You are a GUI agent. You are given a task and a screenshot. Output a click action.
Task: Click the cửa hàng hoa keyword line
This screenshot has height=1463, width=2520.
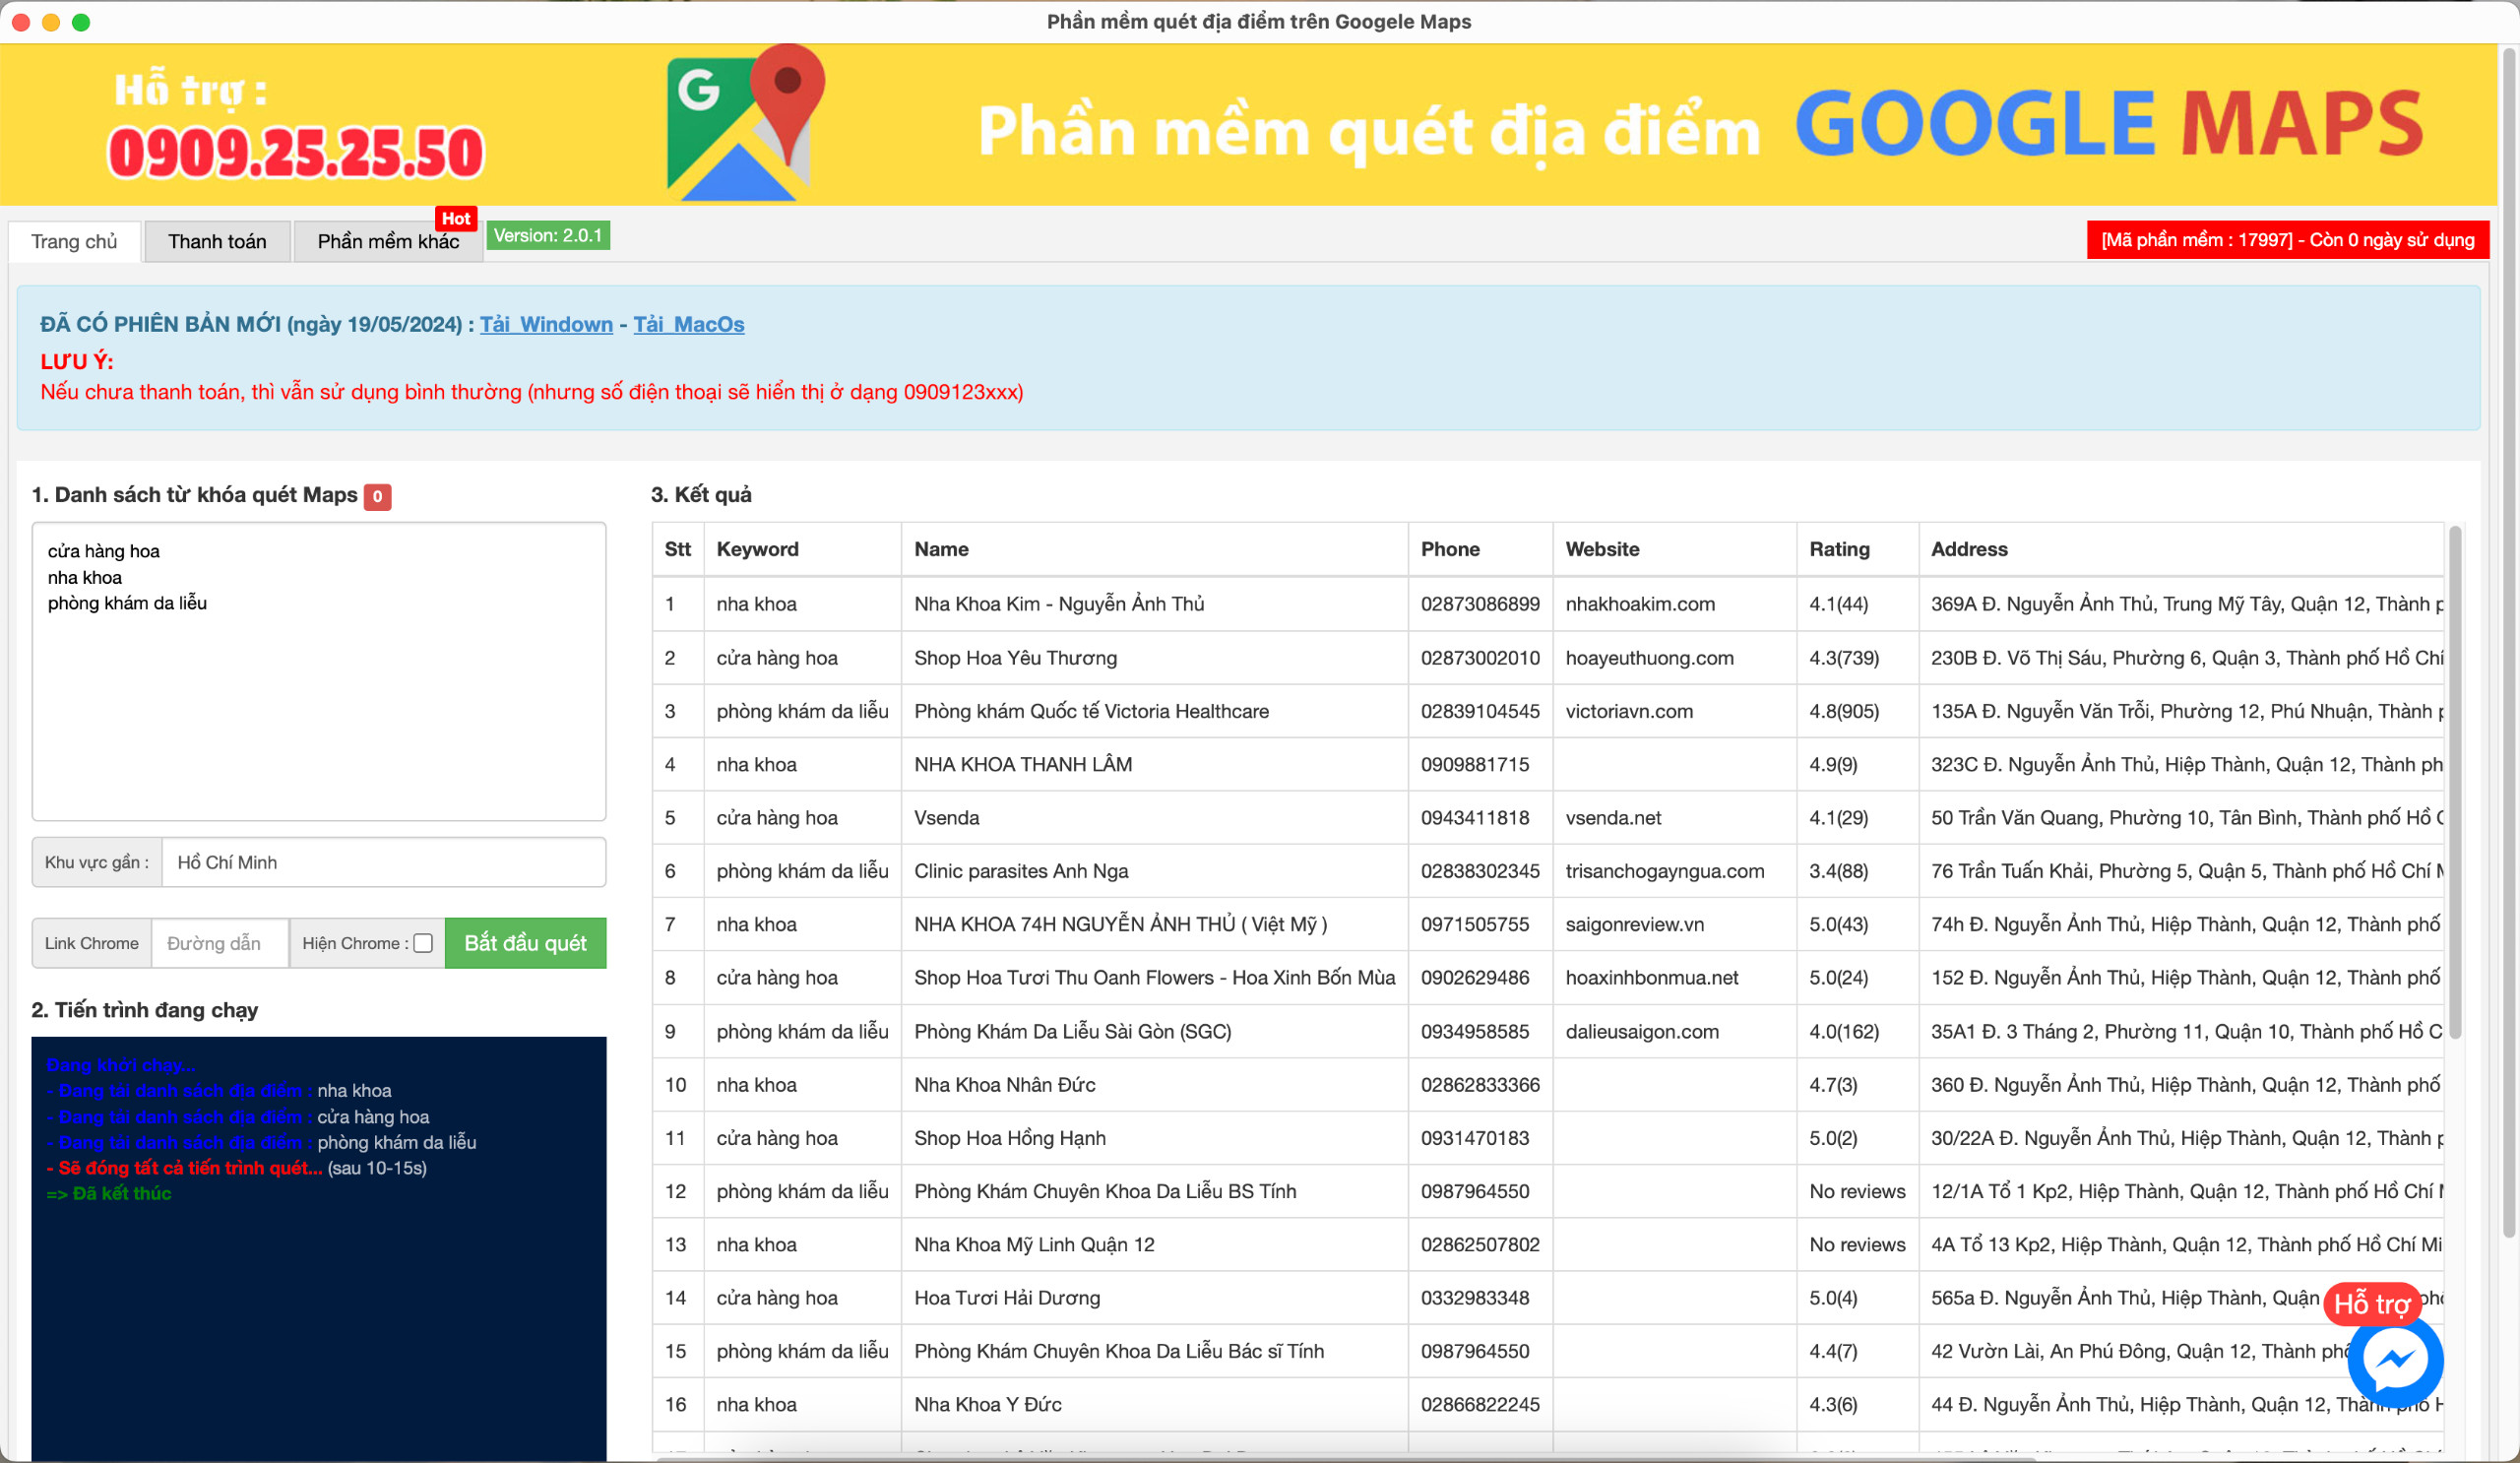104,551
